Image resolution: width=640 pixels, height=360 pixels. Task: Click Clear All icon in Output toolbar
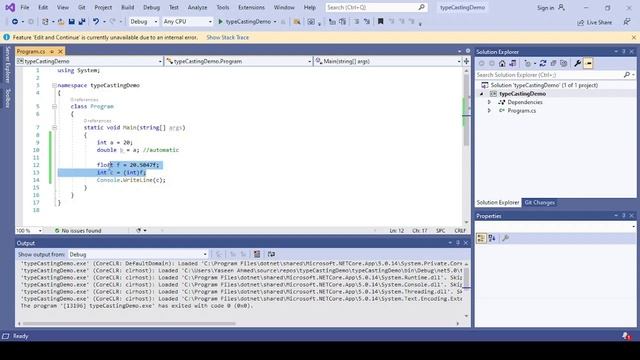(257, 254)
